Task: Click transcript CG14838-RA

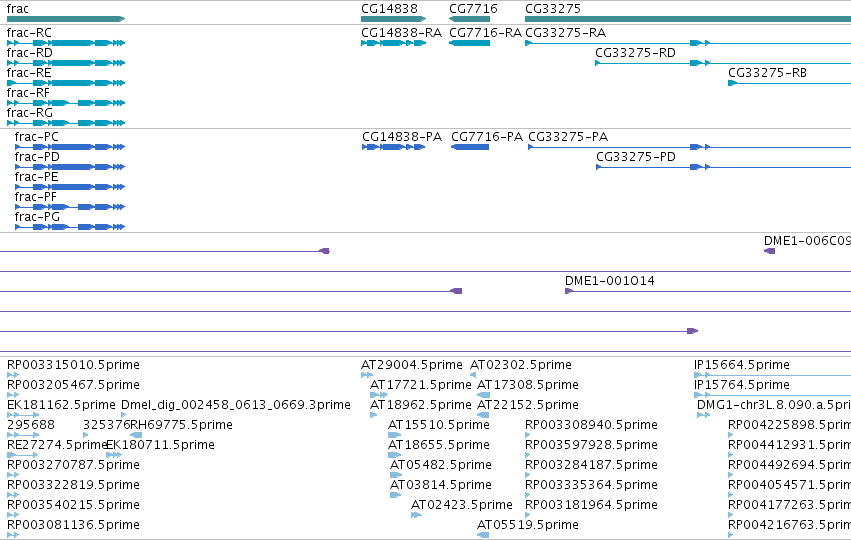Action: 393,43
